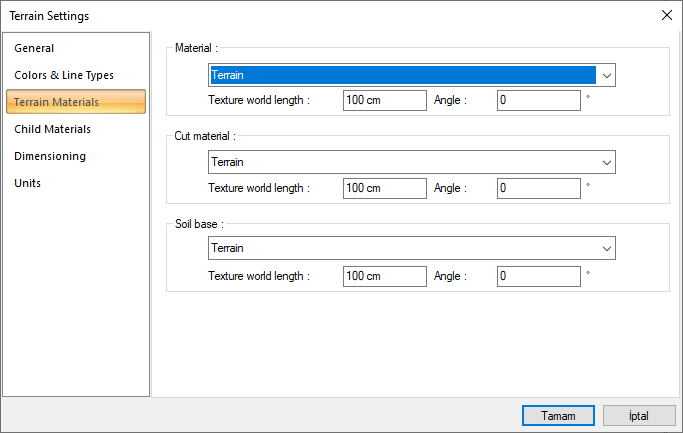Open the General settings page

35,48
